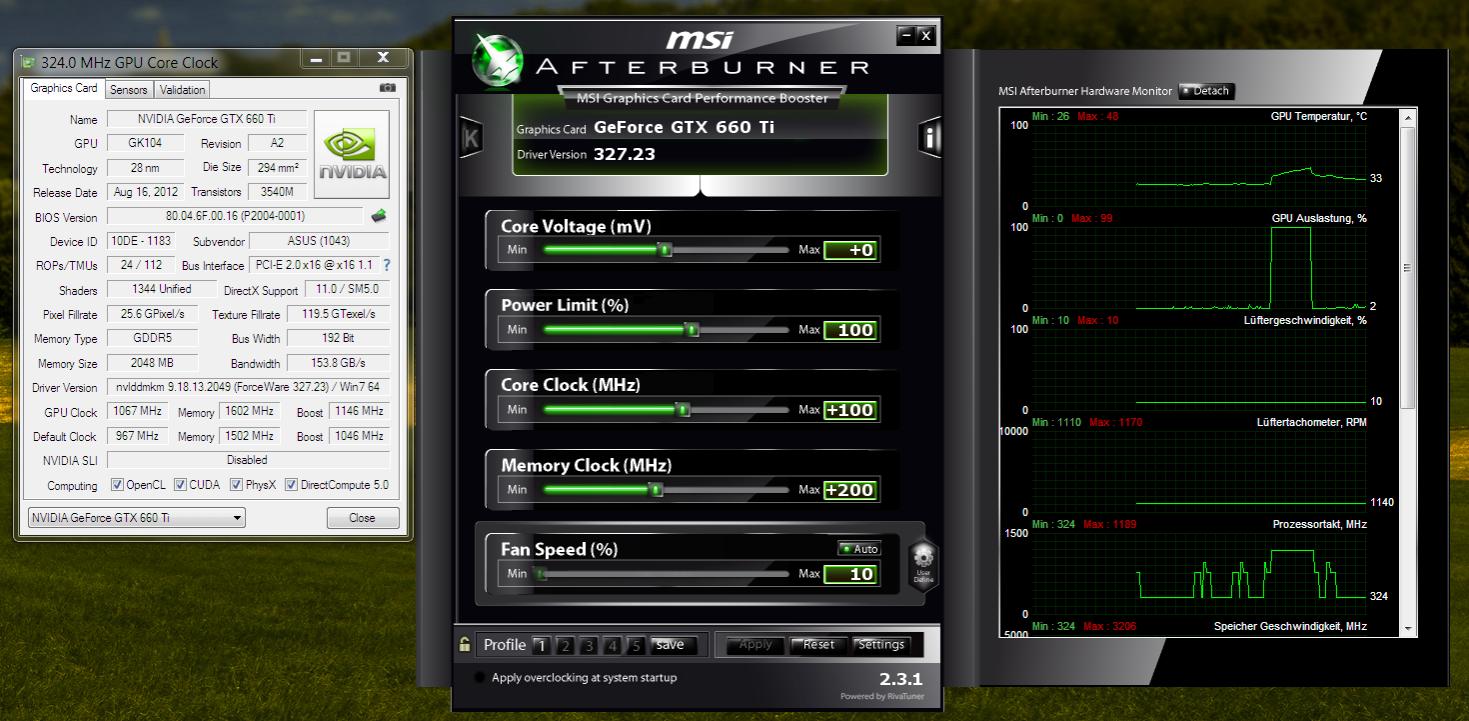The image size is (1469, 721).
Task: Click the BIOS Version value field
Action: tap(235, 216)
